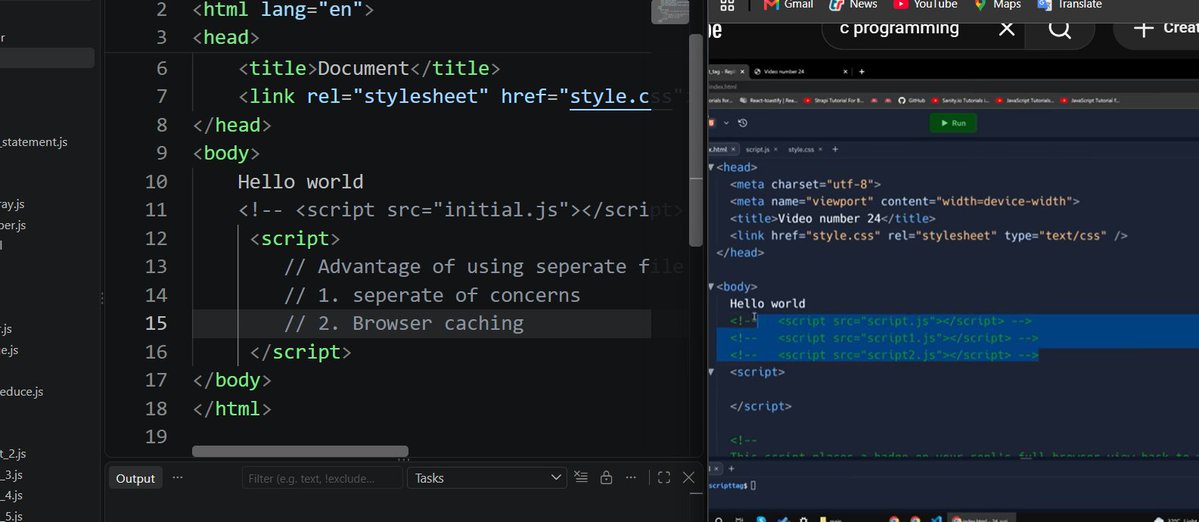
Task: Open the ber.js file in explorer
Action: pyautogui.click(x=13, y=225)
